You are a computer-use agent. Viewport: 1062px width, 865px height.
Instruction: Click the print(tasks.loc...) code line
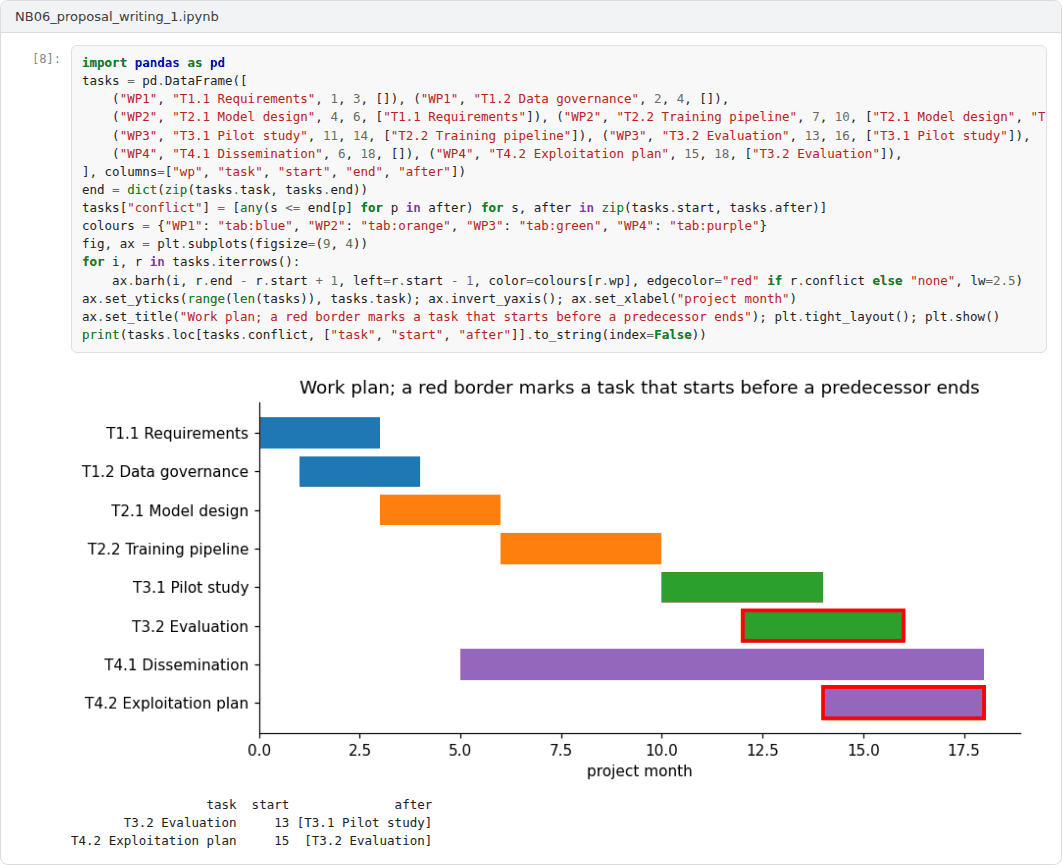[x=394, y=335]
